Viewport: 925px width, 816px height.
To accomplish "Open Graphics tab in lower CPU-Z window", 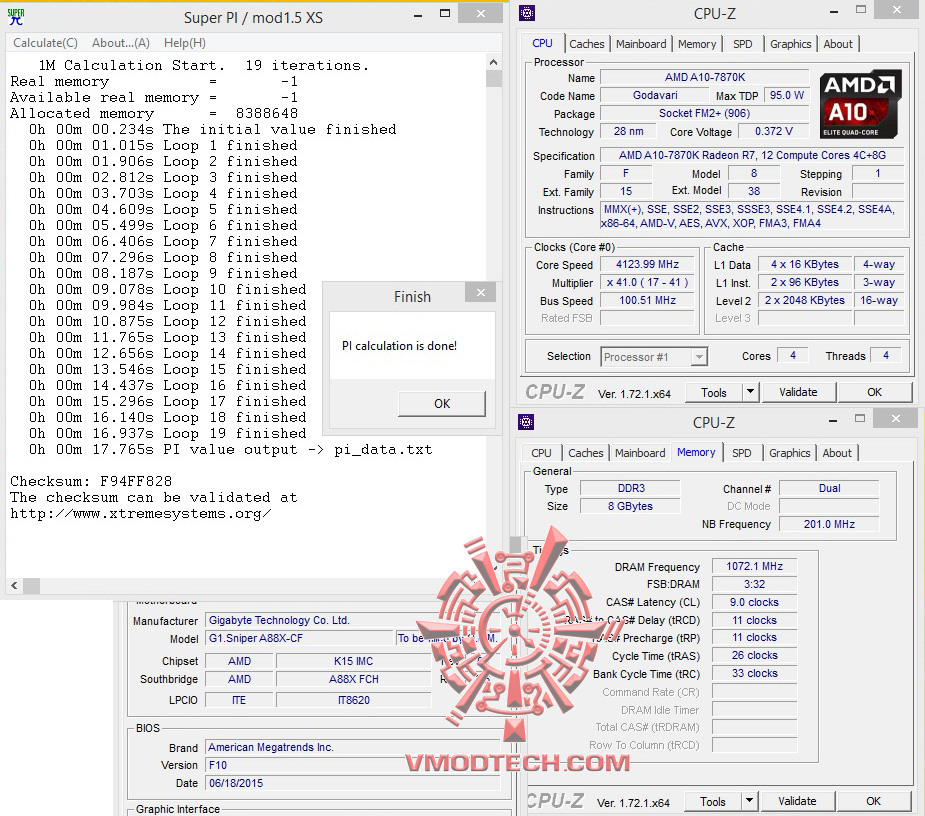I will pyautogui.click(x=789, y=453).
